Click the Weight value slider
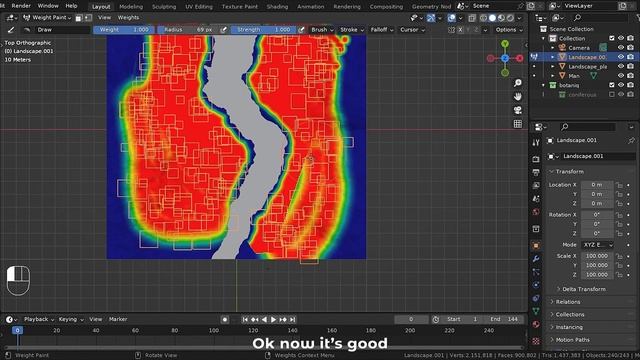This screenshot has width=640, height=360. click(124, 30)
